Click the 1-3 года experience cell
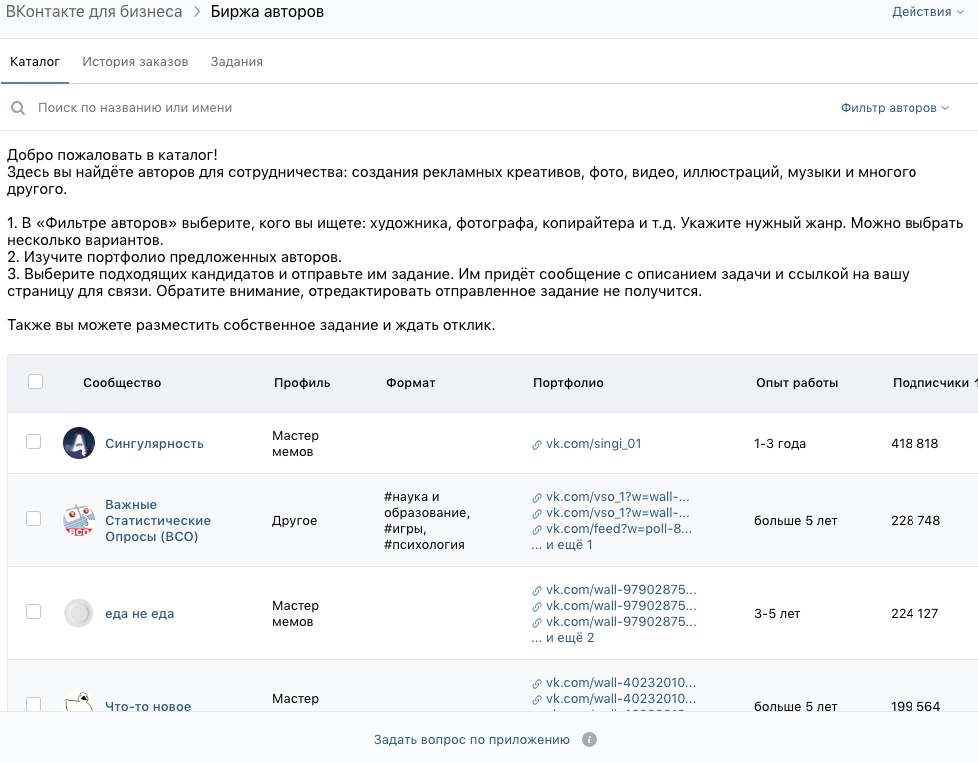 [x=780, y=444]
